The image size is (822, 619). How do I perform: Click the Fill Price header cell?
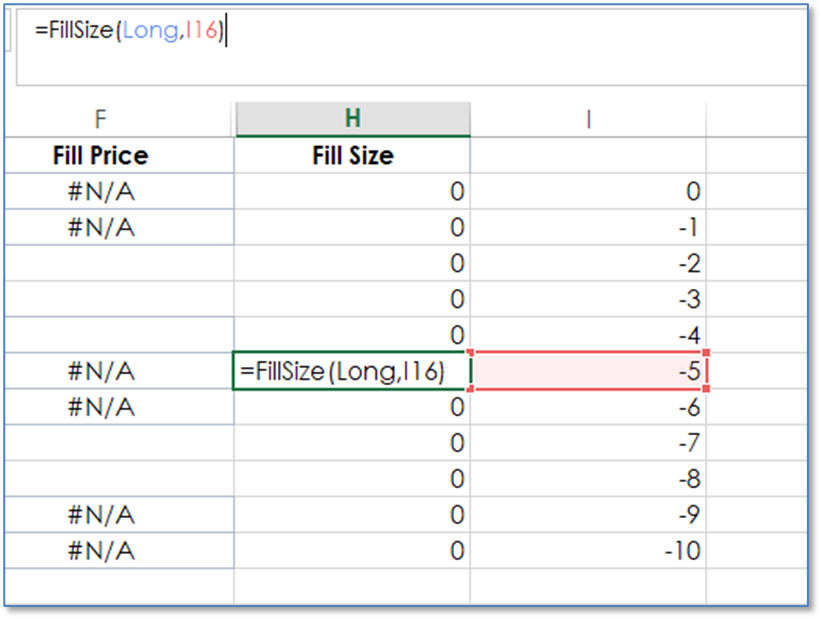point(100,155)
